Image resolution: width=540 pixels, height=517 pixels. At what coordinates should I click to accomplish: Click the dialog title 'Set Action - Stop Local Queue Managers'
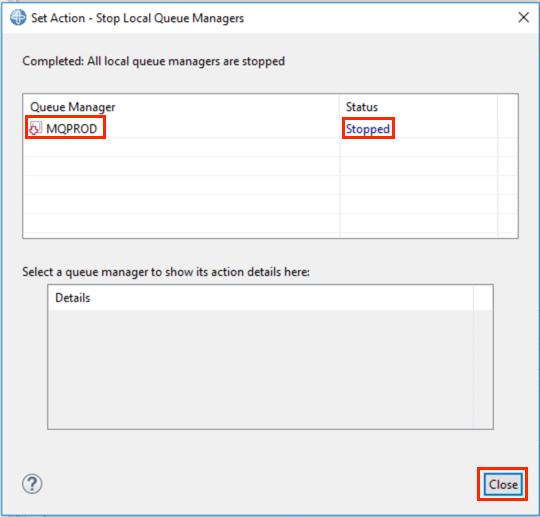[x=137, y=18]
